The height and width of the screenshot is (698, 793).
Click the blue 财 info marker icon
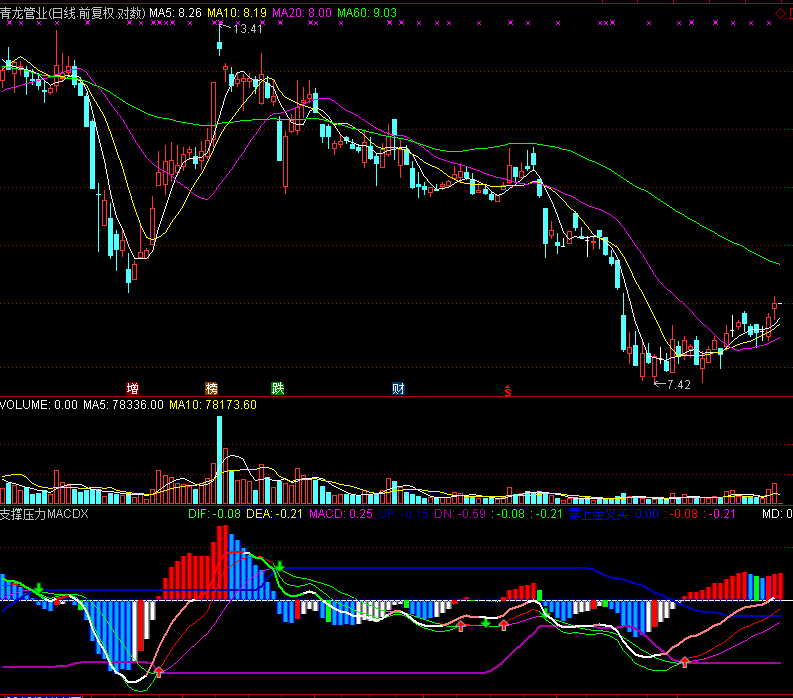click(x=398, y=388)
